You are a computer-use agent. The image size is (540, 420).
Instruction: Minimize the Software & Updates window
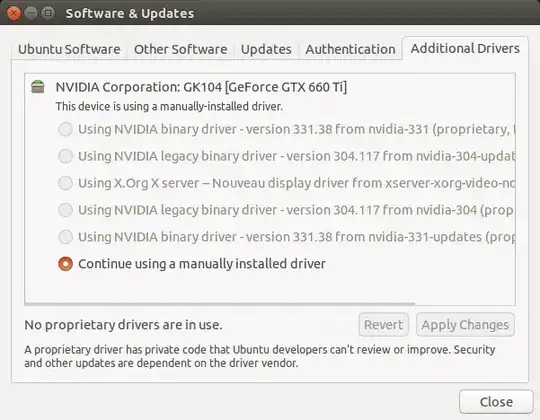[31, 13]
